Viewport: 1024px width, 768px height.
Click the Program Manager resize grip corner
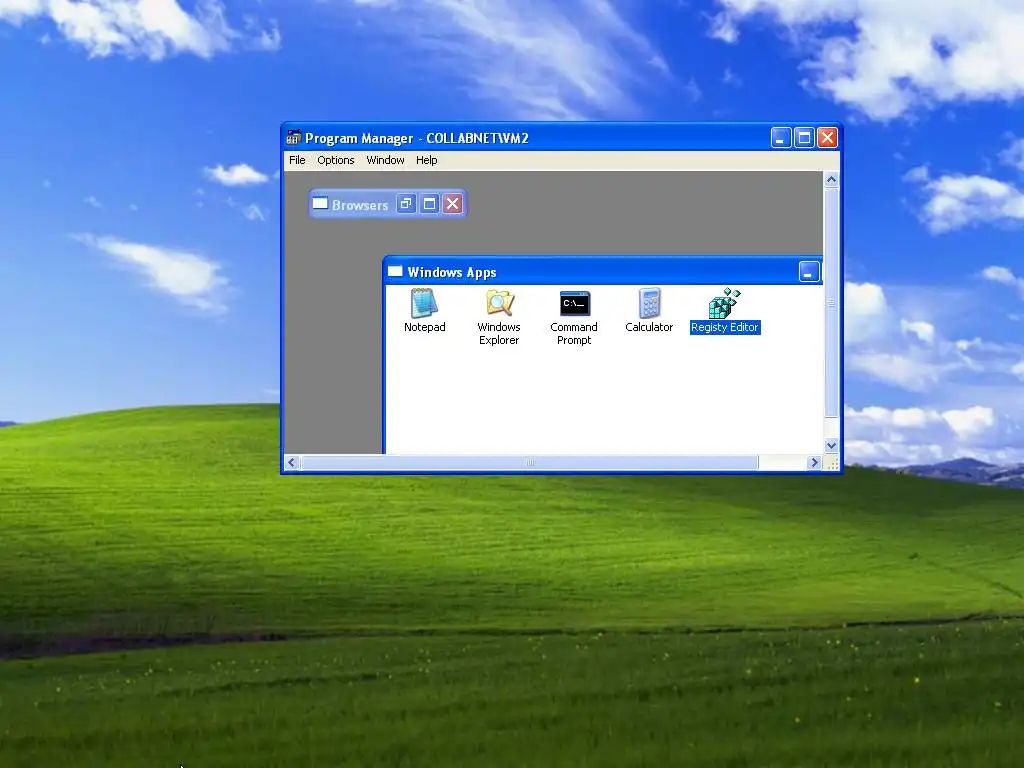click(x=832, y=463)
